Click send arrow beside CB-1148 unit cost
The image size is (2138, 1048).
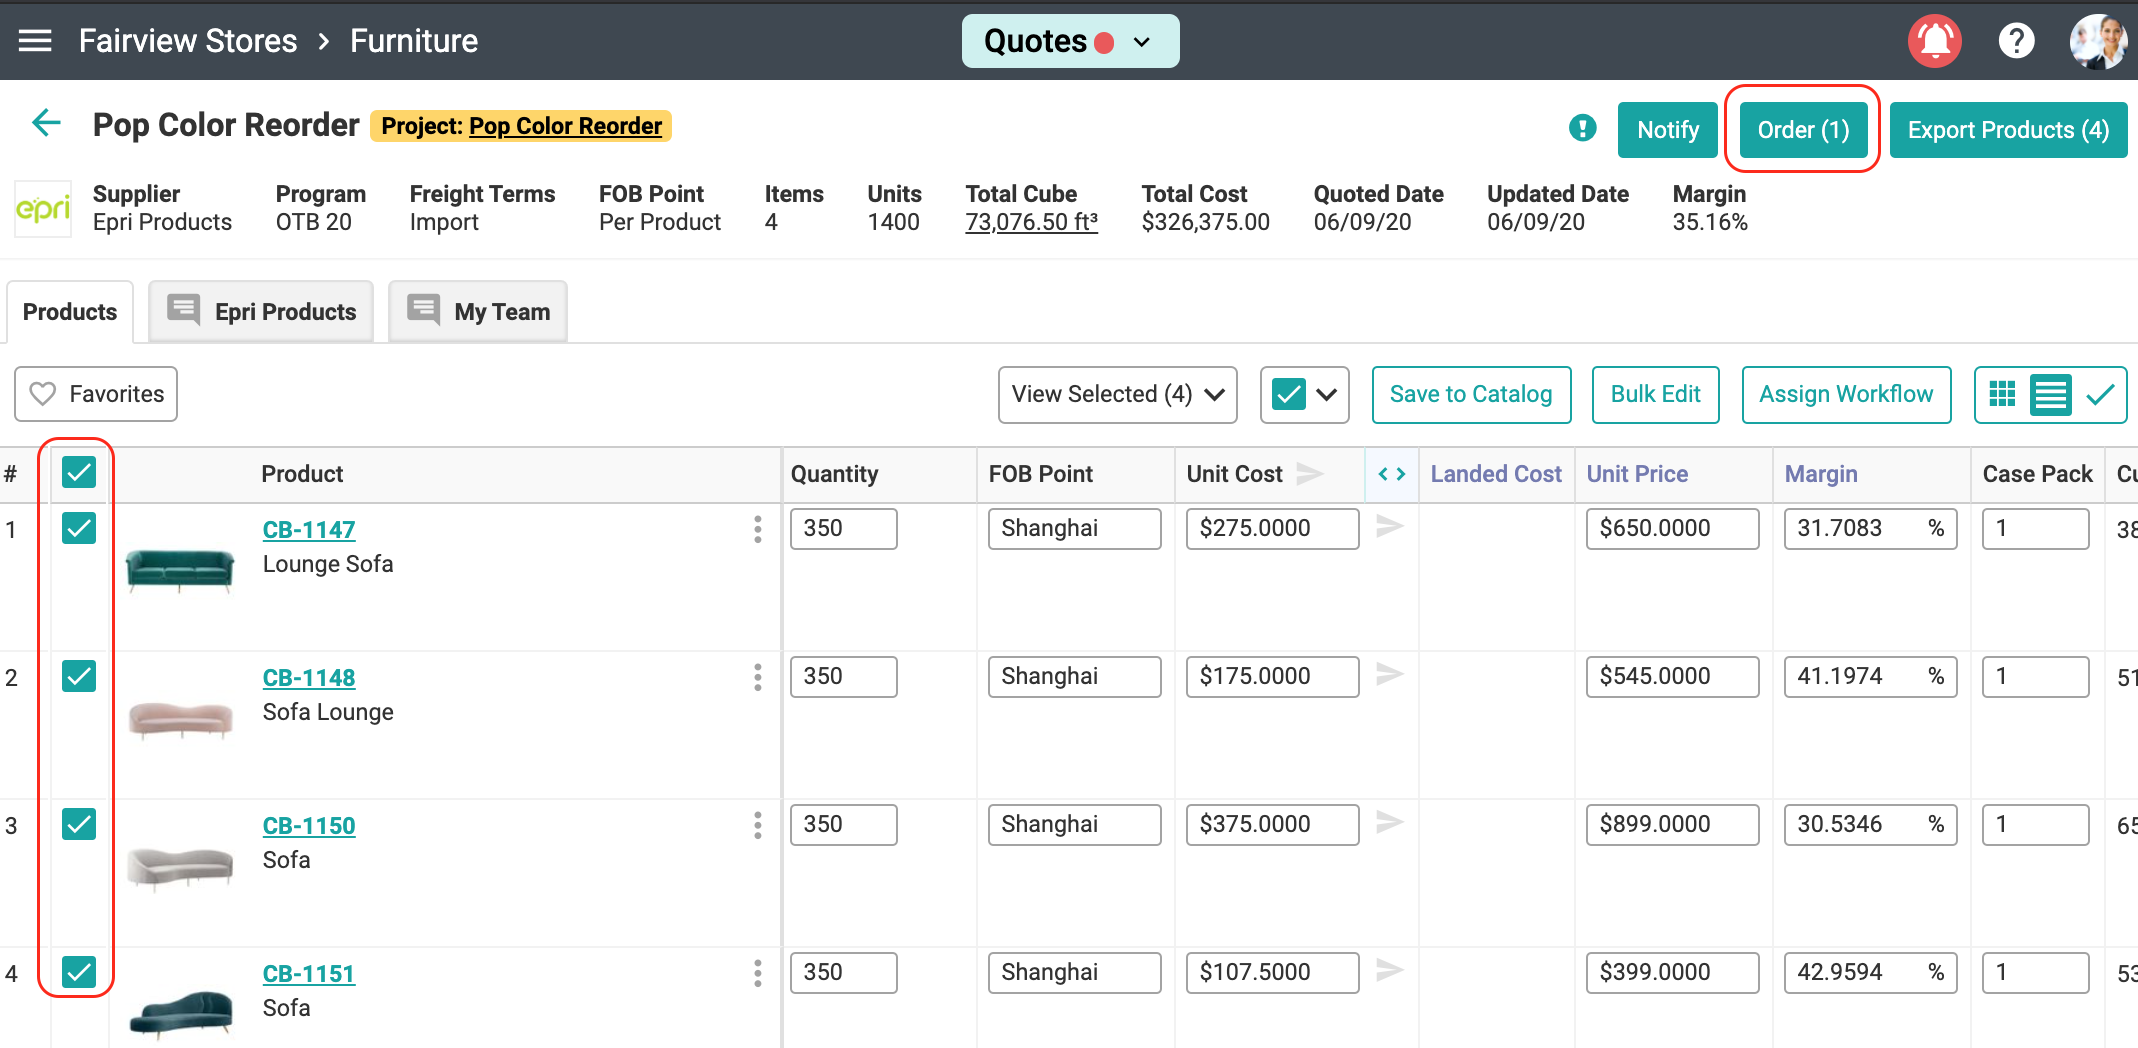click(x=1389, y=675)
